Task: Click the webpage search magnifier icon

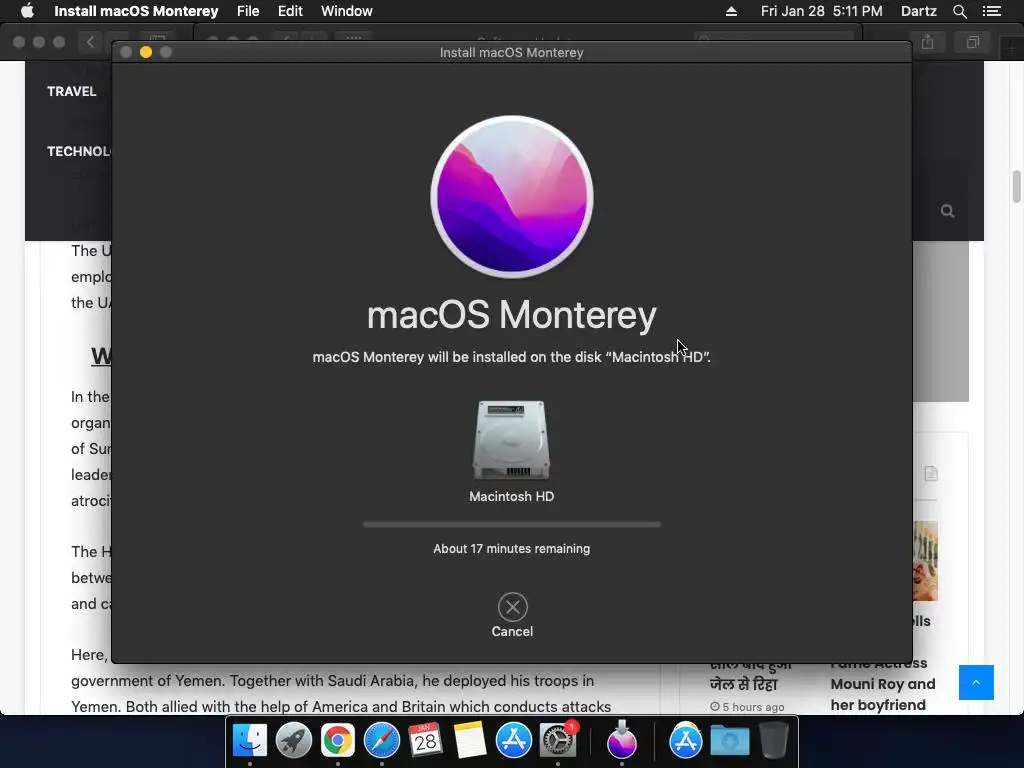Action: click(948, 211)
